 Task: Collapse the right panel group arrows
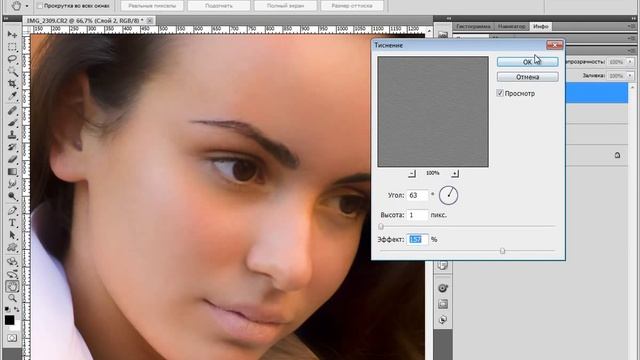tap(633, 18)
